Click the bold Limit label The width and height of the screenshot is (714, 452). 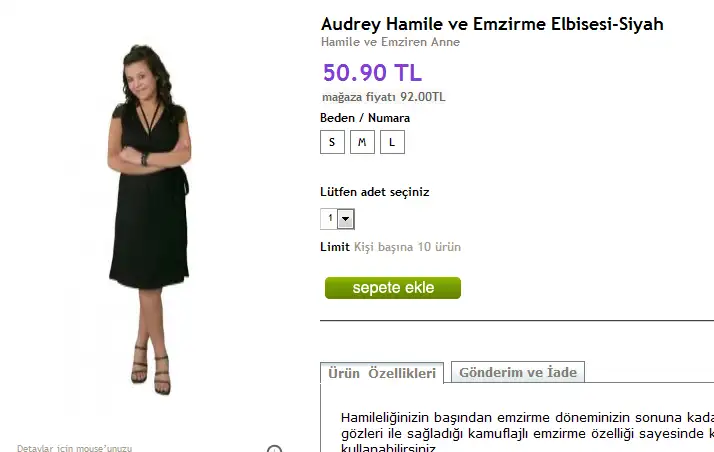tap(335, 247)
